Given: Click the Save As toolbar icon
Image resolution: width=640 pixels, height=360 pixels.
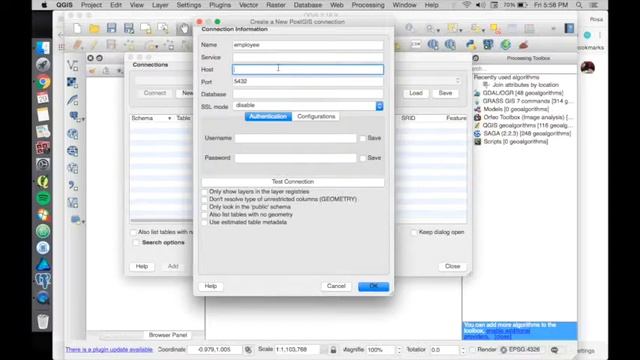Looking at the screenshot, I should [x=129, y=28].
